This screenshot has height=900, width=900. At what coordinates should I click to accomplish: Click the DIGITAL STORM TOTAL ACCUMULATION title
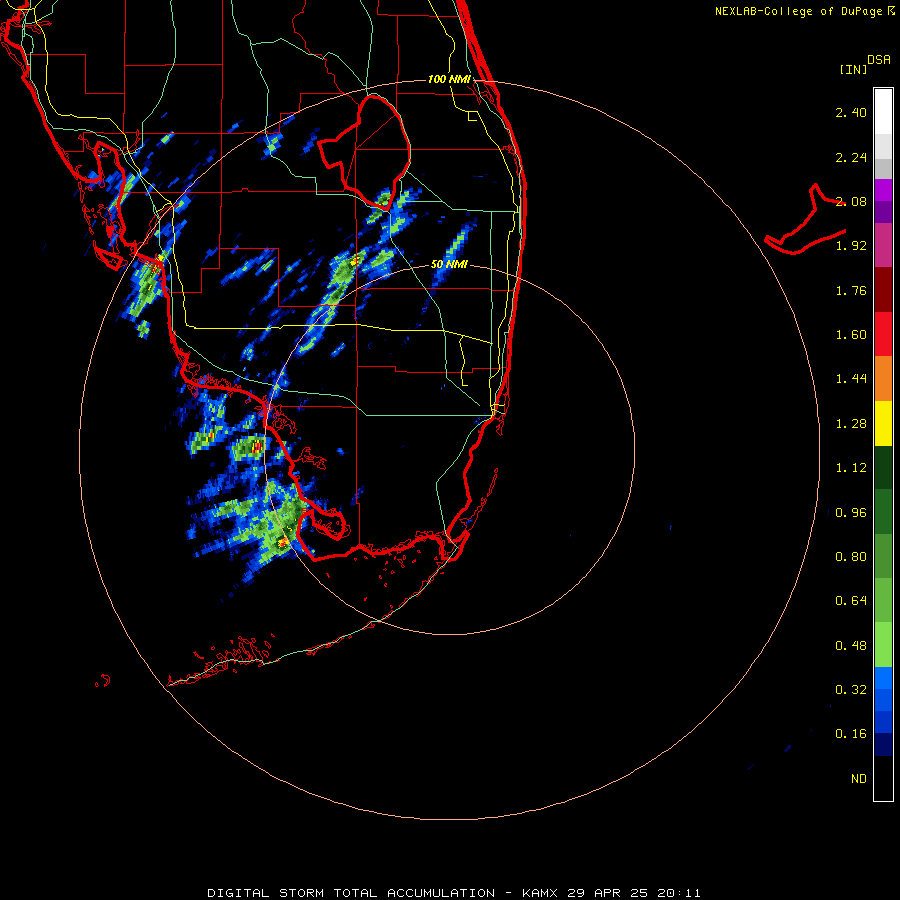[351, 893]
